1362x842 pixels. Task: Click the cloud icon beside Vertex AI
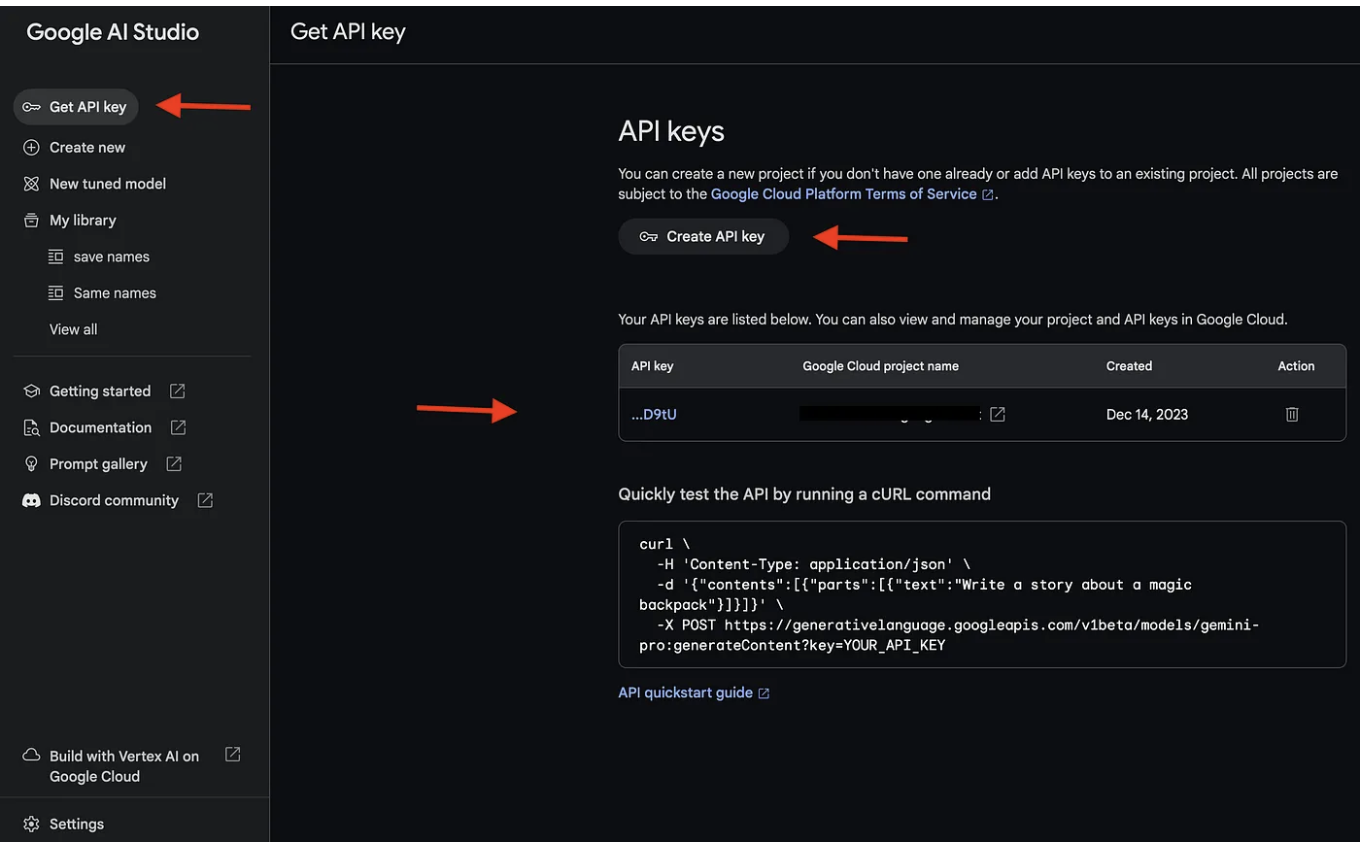pyautogui.click(x=31, y=755)
